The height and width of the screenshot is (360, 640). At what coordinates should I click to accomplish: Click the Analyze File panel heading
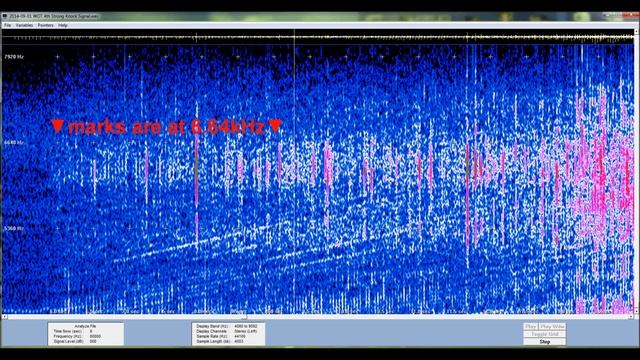(85, 327)
